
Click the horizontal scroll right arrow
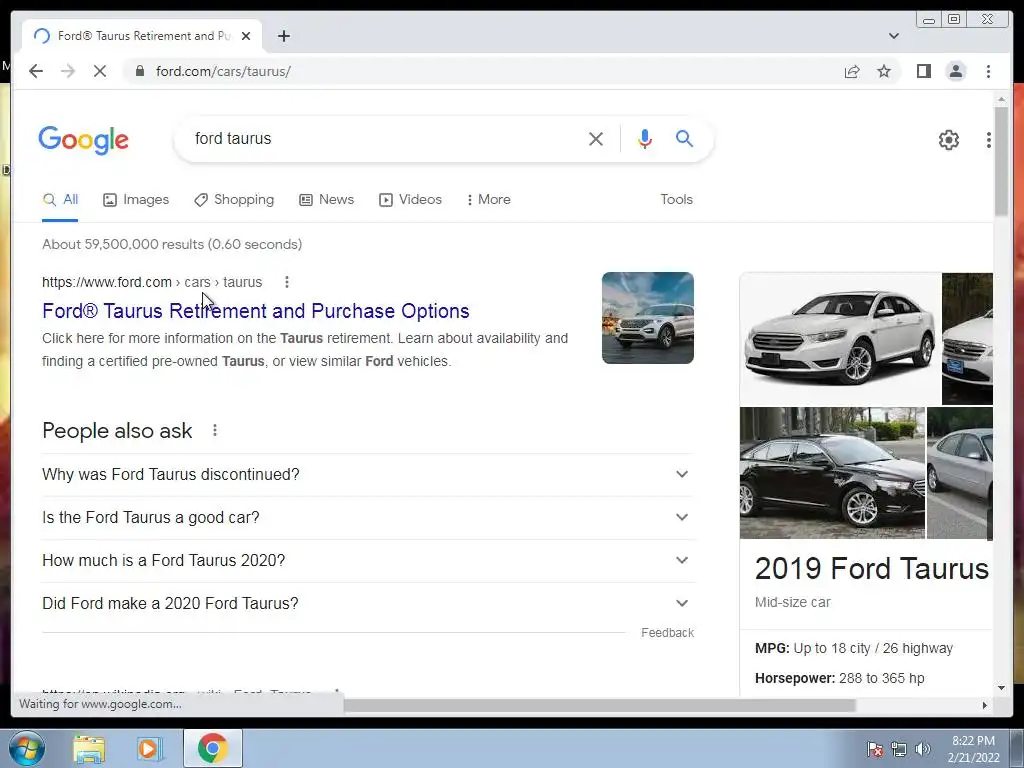click(x=985, y=705)
